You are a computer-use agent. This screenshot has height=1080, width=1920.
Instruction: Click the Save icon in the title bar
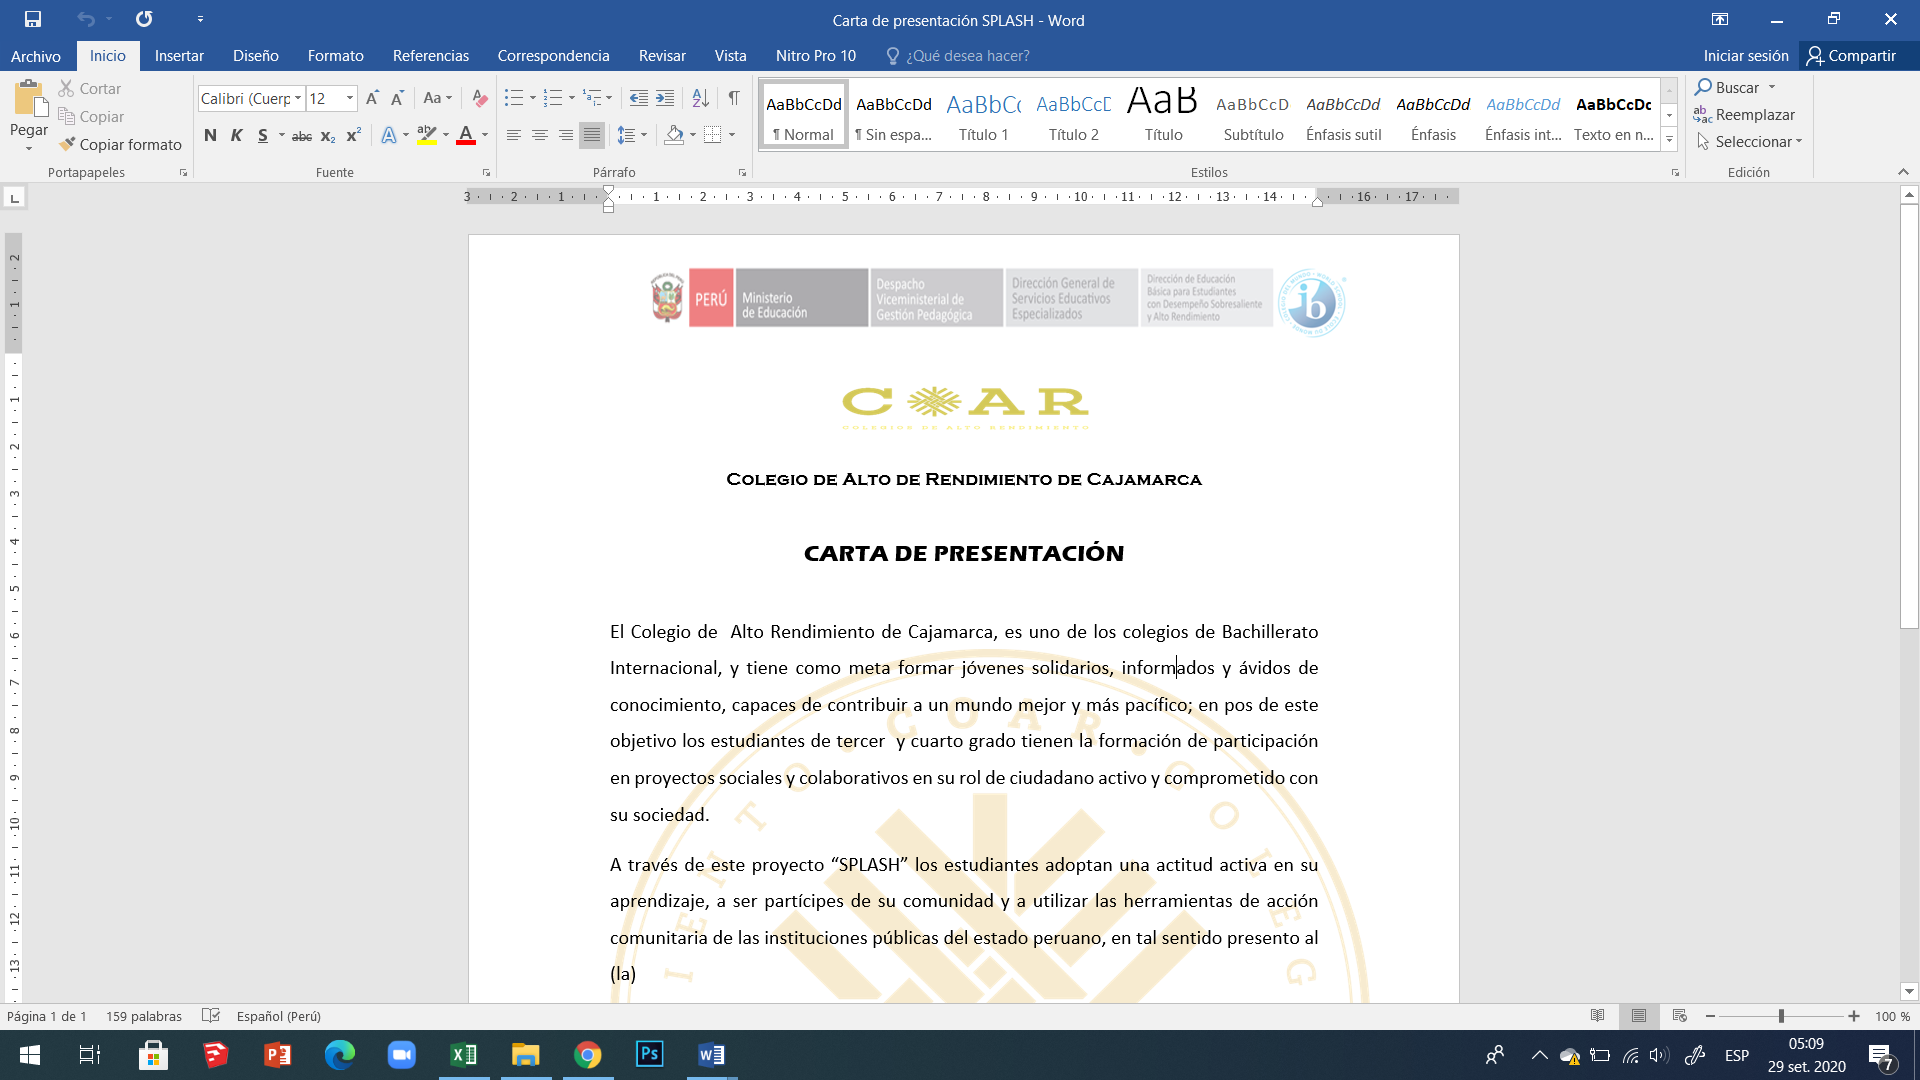[x=33, y=19]
